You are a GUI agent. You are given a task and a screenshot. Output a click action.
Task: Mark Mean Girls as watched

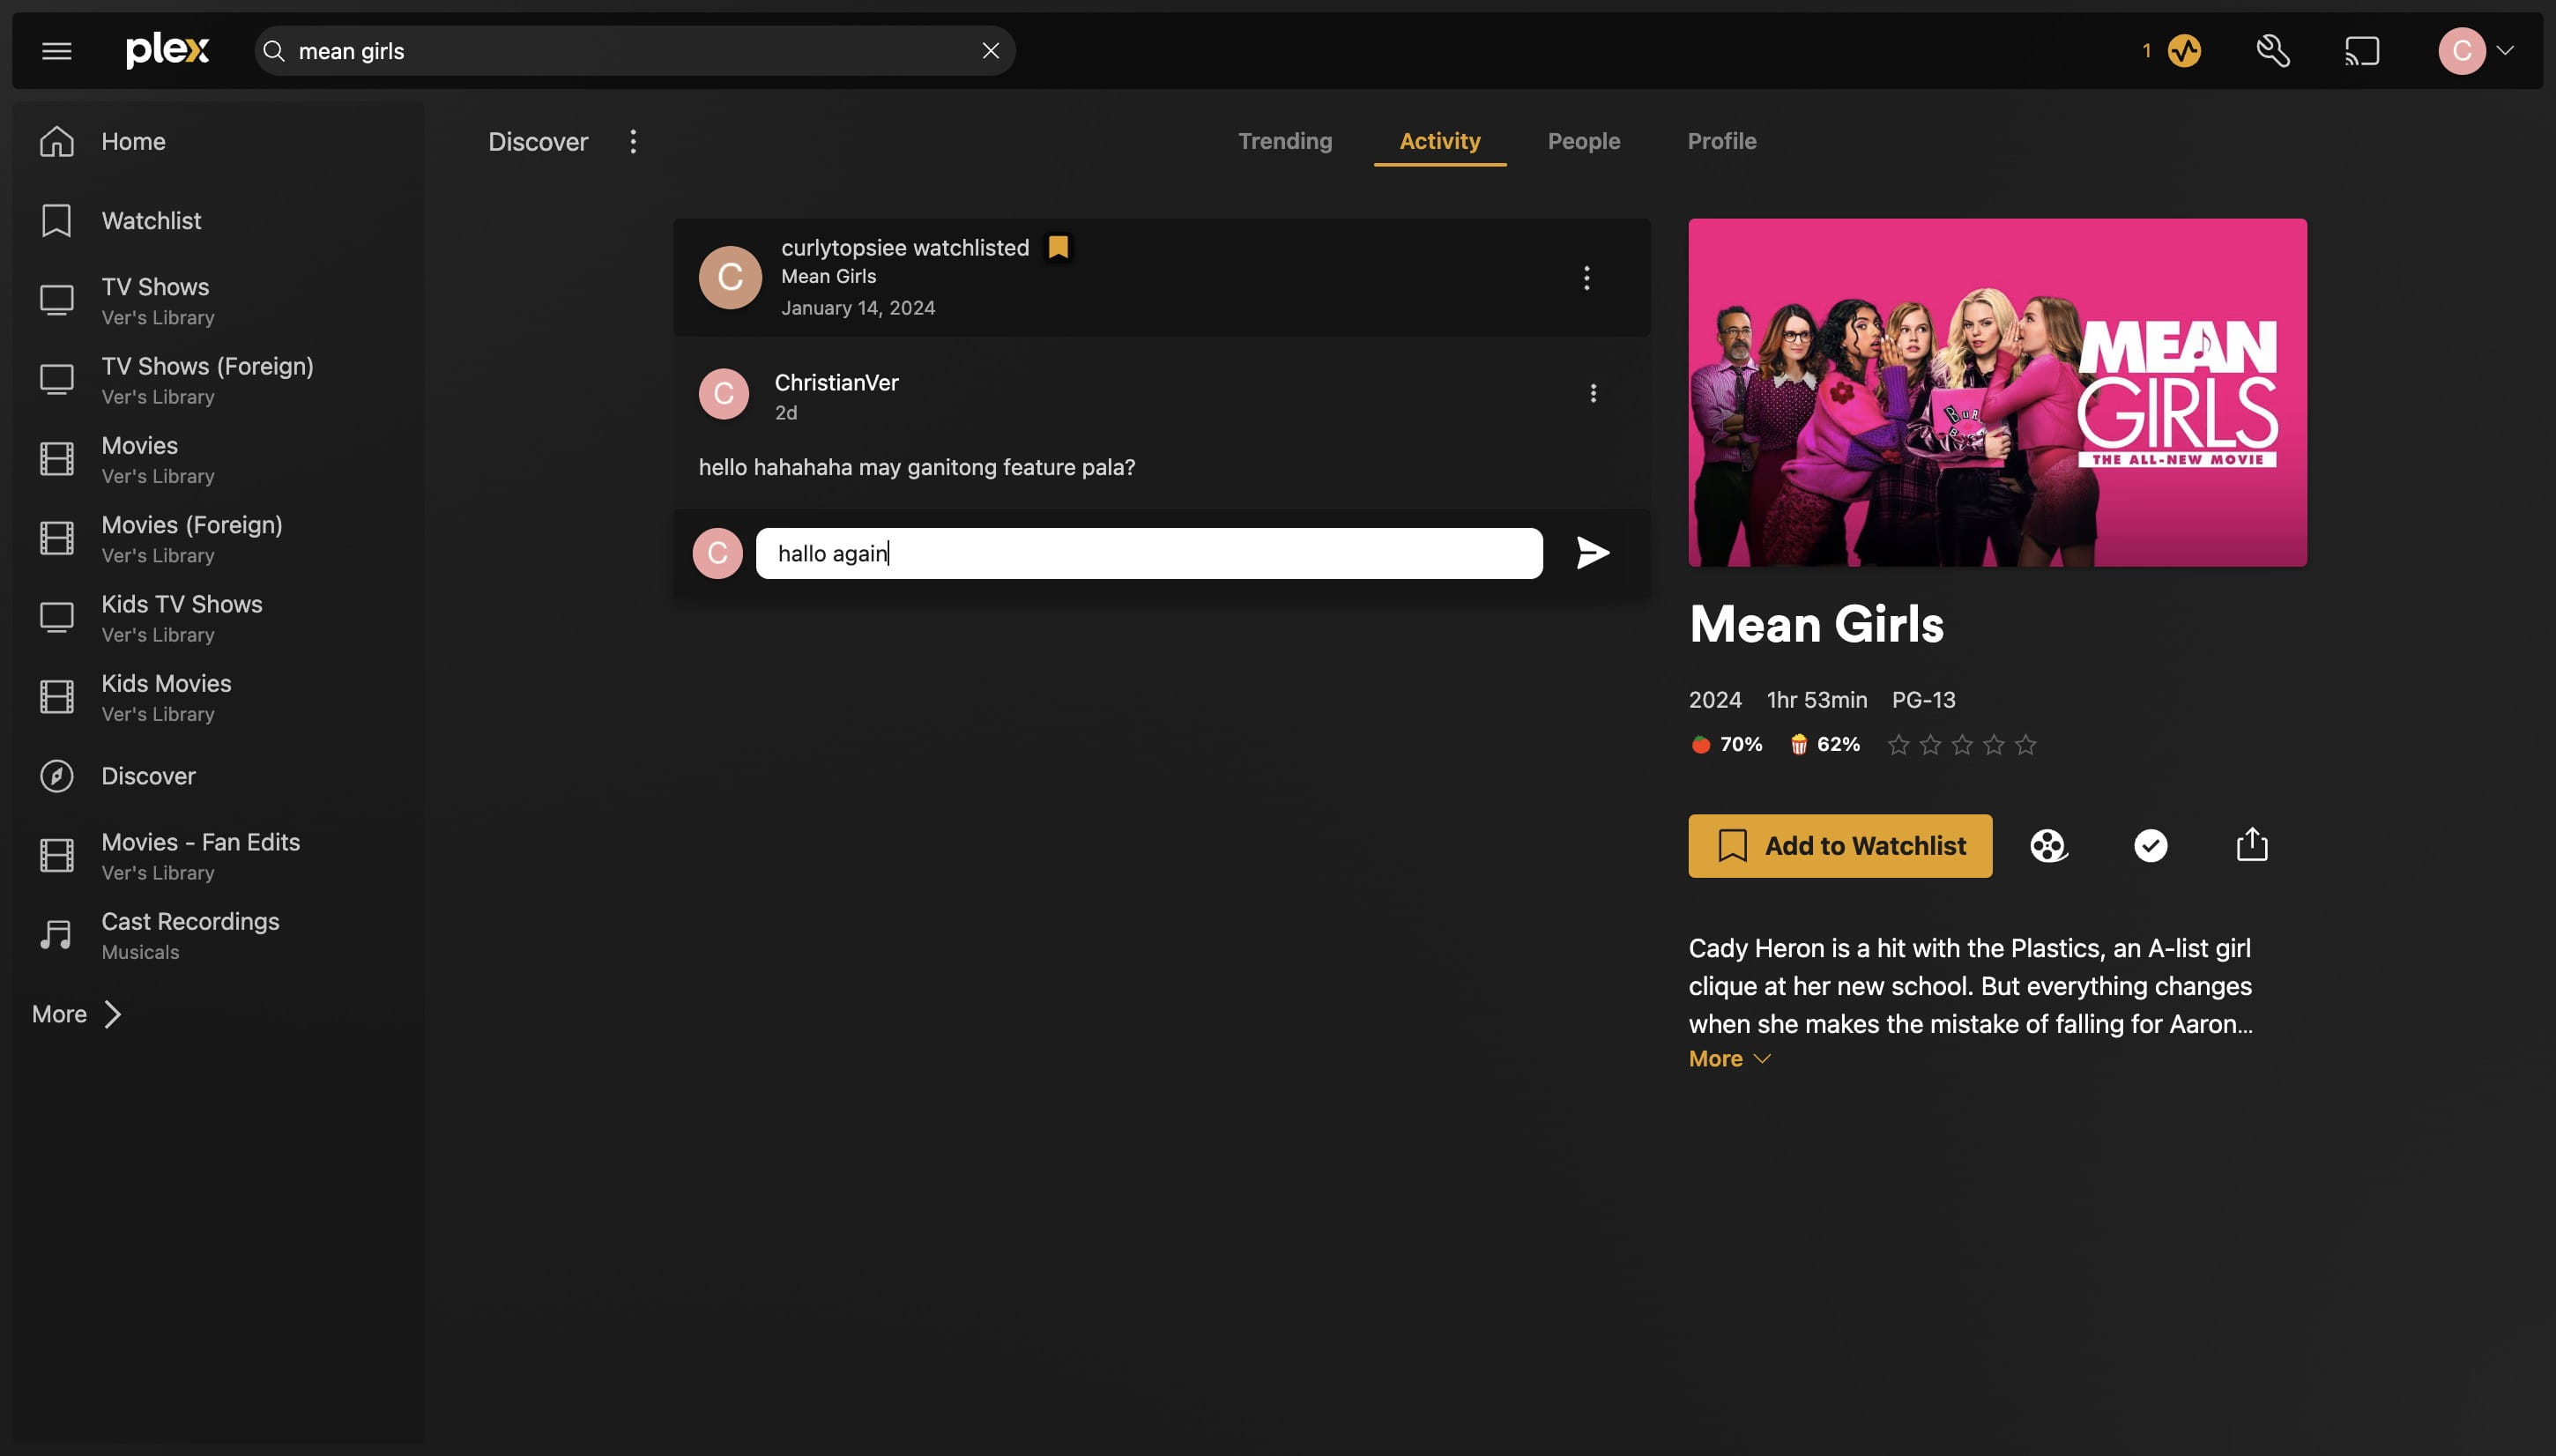click(x=2150, y=846)
